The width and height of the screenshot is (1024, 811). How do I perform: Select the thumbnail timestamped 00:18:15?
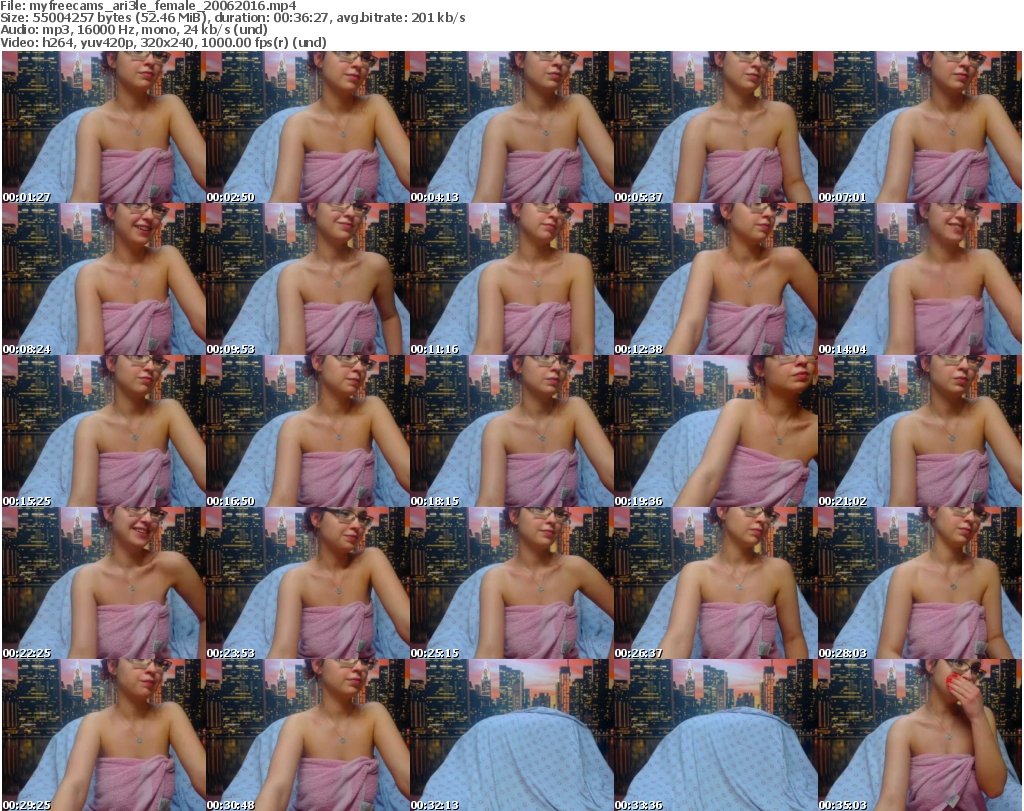coord(511,431)
